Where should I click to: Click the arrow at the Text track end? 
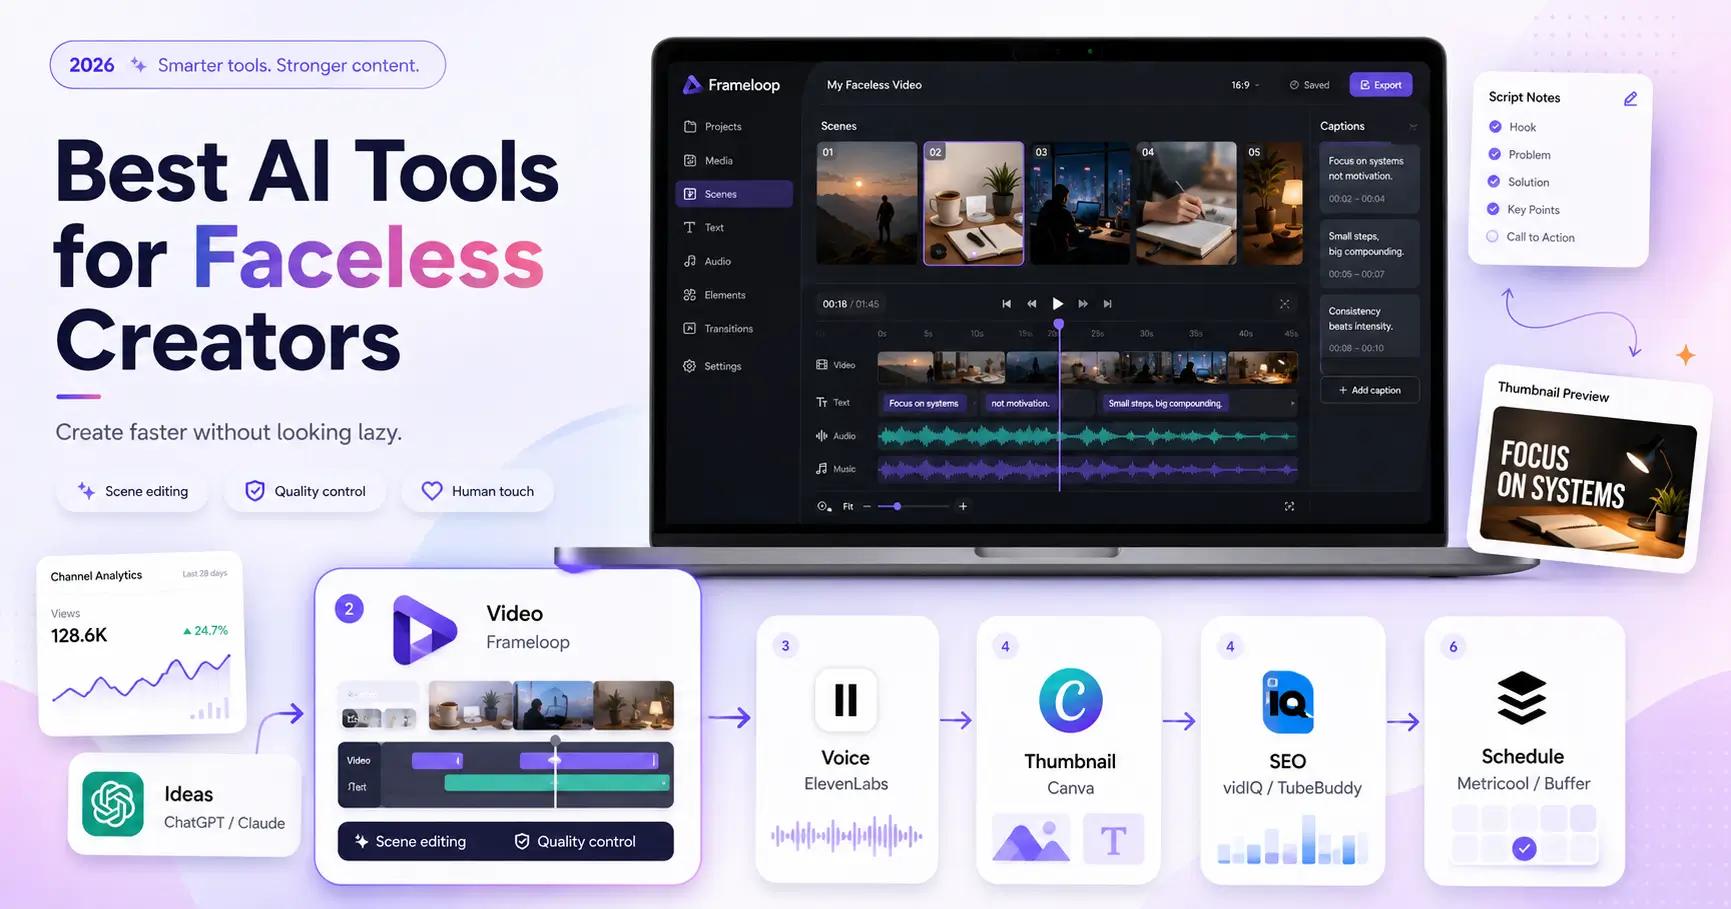[x=1292, y=404]
